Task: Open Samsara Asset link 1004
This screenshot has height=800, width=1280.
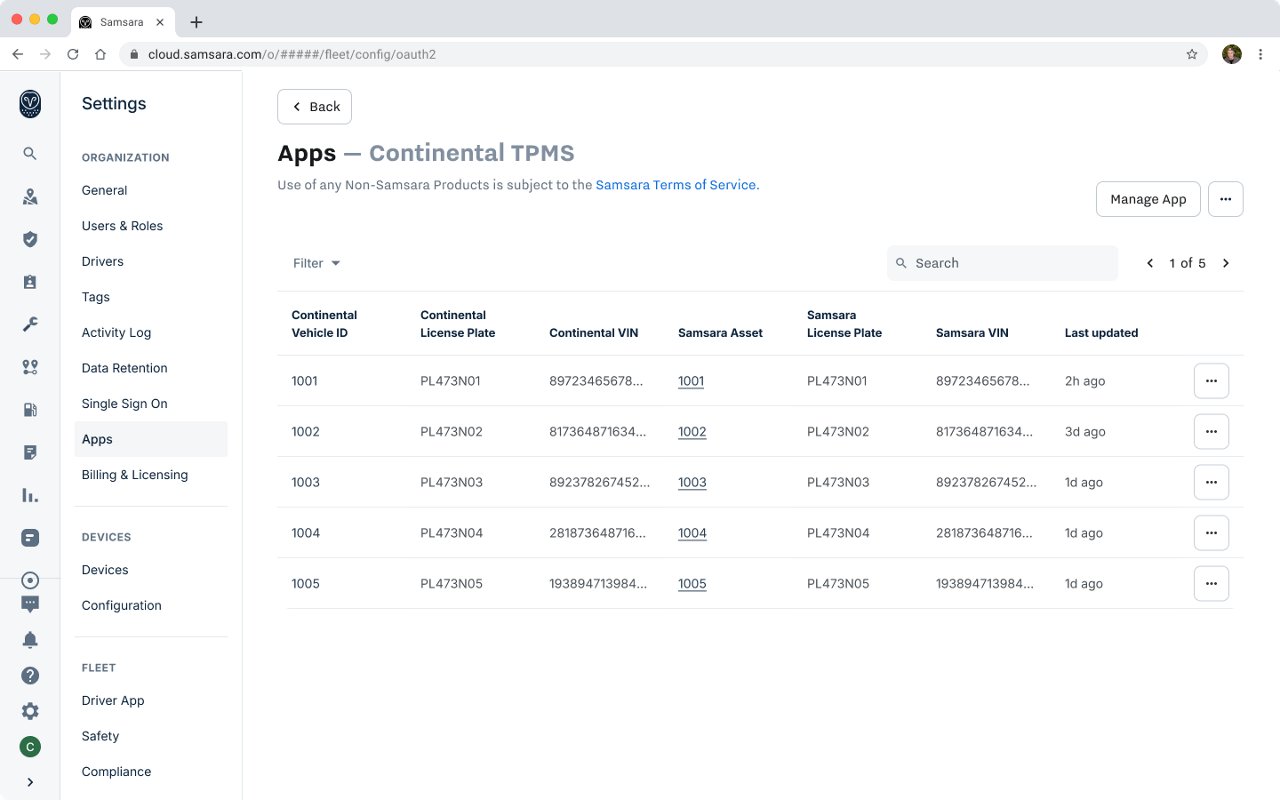Action: click(692, 533)
